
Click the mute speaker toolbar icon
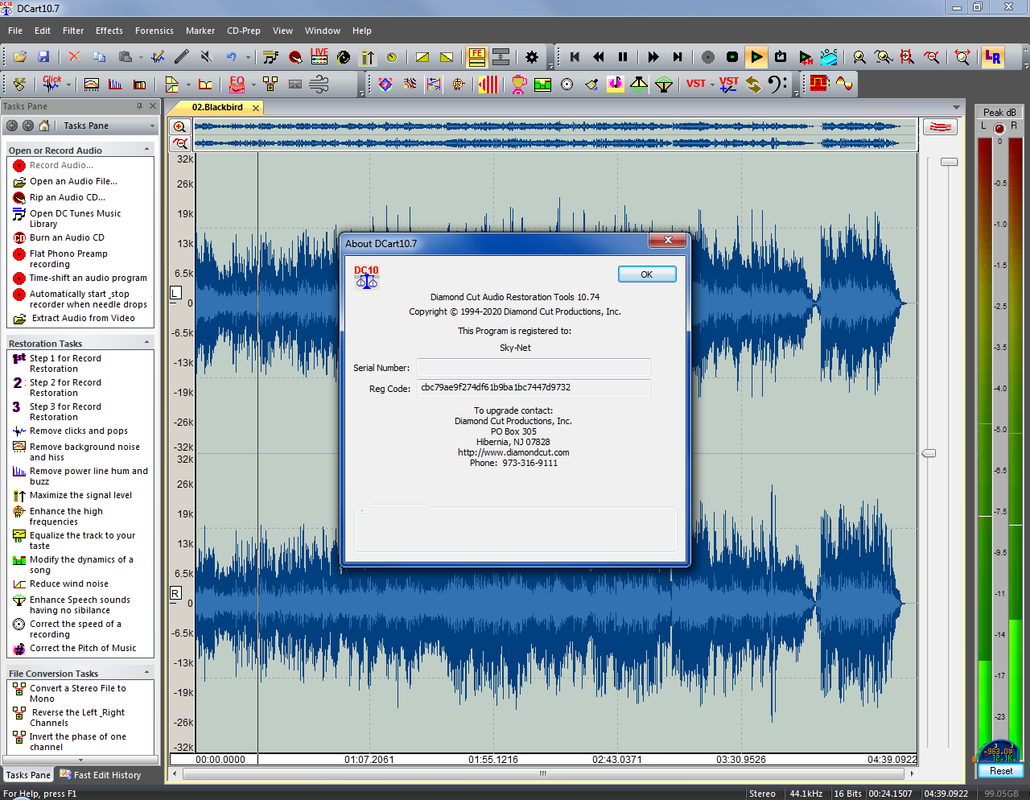[x=206, y=57]
